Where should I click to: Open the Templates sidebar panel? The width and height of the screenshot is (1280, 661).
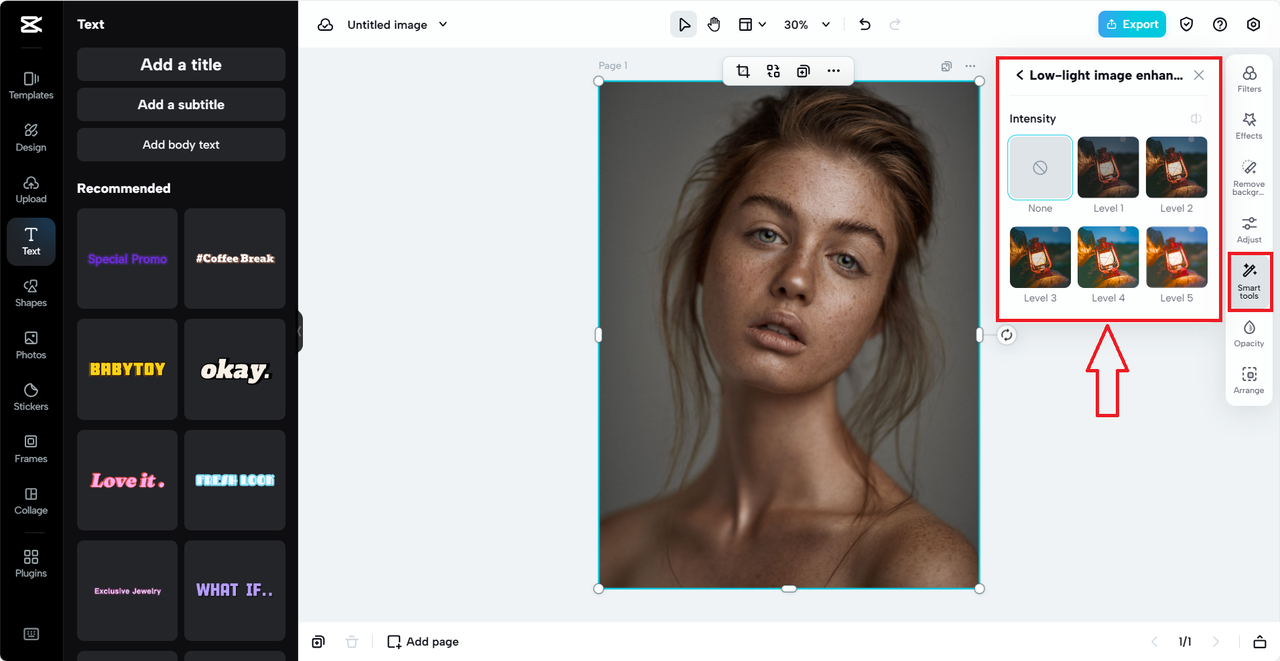click(x=31, y=85)
